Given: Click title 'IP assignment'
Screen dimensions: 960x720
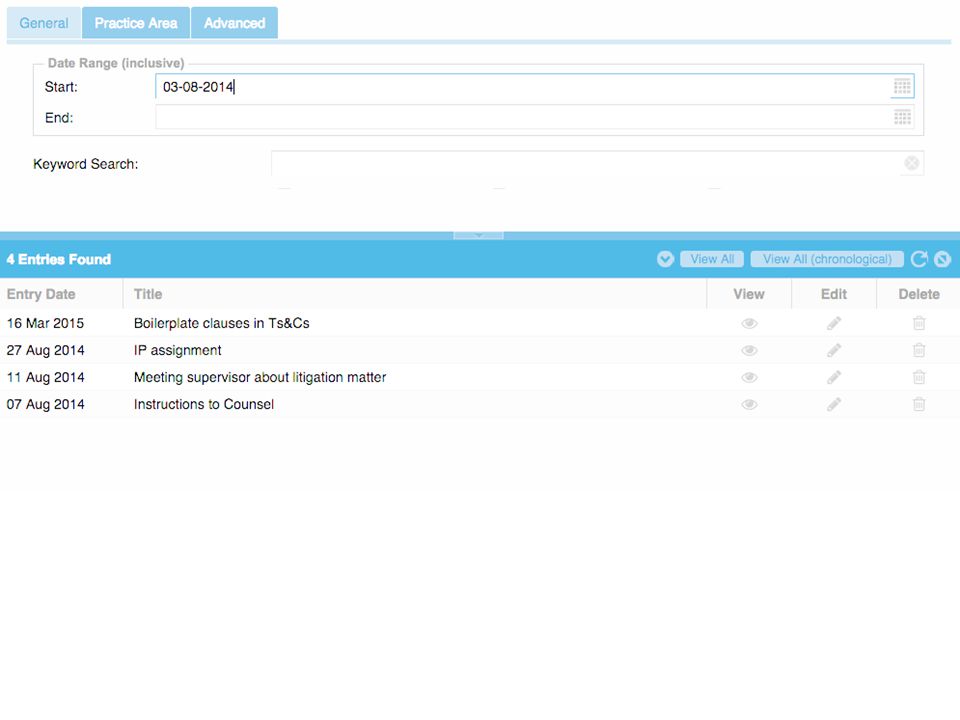Looking at the screenshot, I should tap(178, 350).
